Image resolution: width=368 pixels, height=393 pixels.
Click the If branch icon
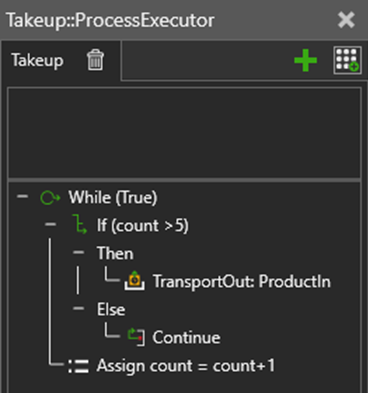tap(79, 224)
